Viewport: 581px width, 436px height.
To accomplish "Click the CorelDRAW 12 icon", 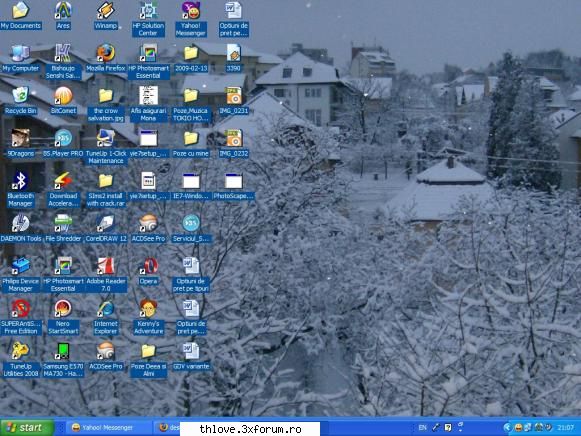I will coord(106,229).
